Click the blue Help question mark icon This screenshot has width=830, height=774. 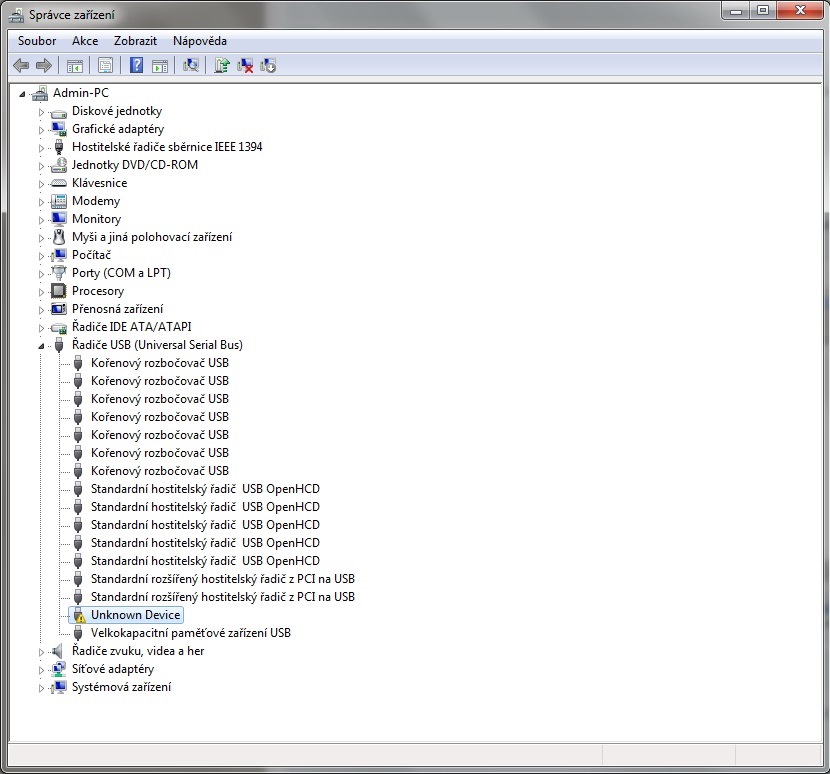[x=137, y=65]
